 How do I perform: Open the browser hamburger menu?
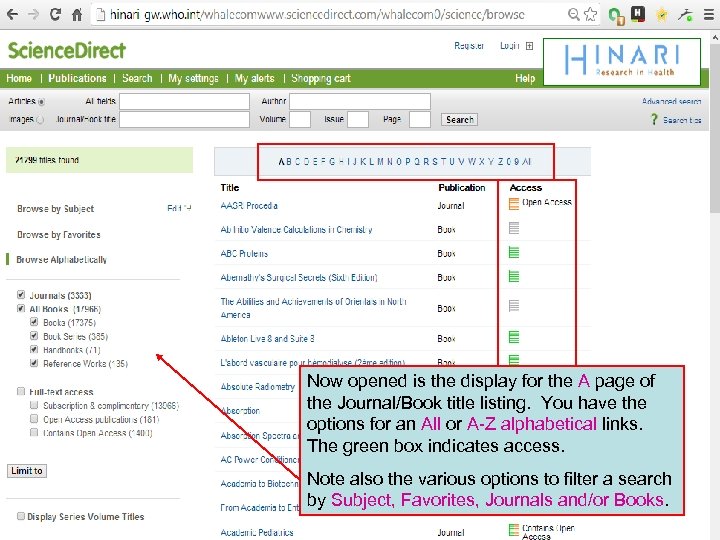(x=709, y=15)
